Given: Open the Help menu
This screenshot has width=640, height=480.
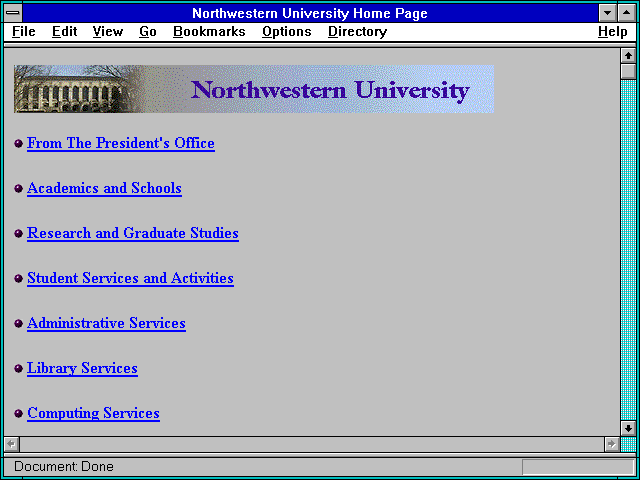Looking at the screenshot, I should click(x=613, y=31).
